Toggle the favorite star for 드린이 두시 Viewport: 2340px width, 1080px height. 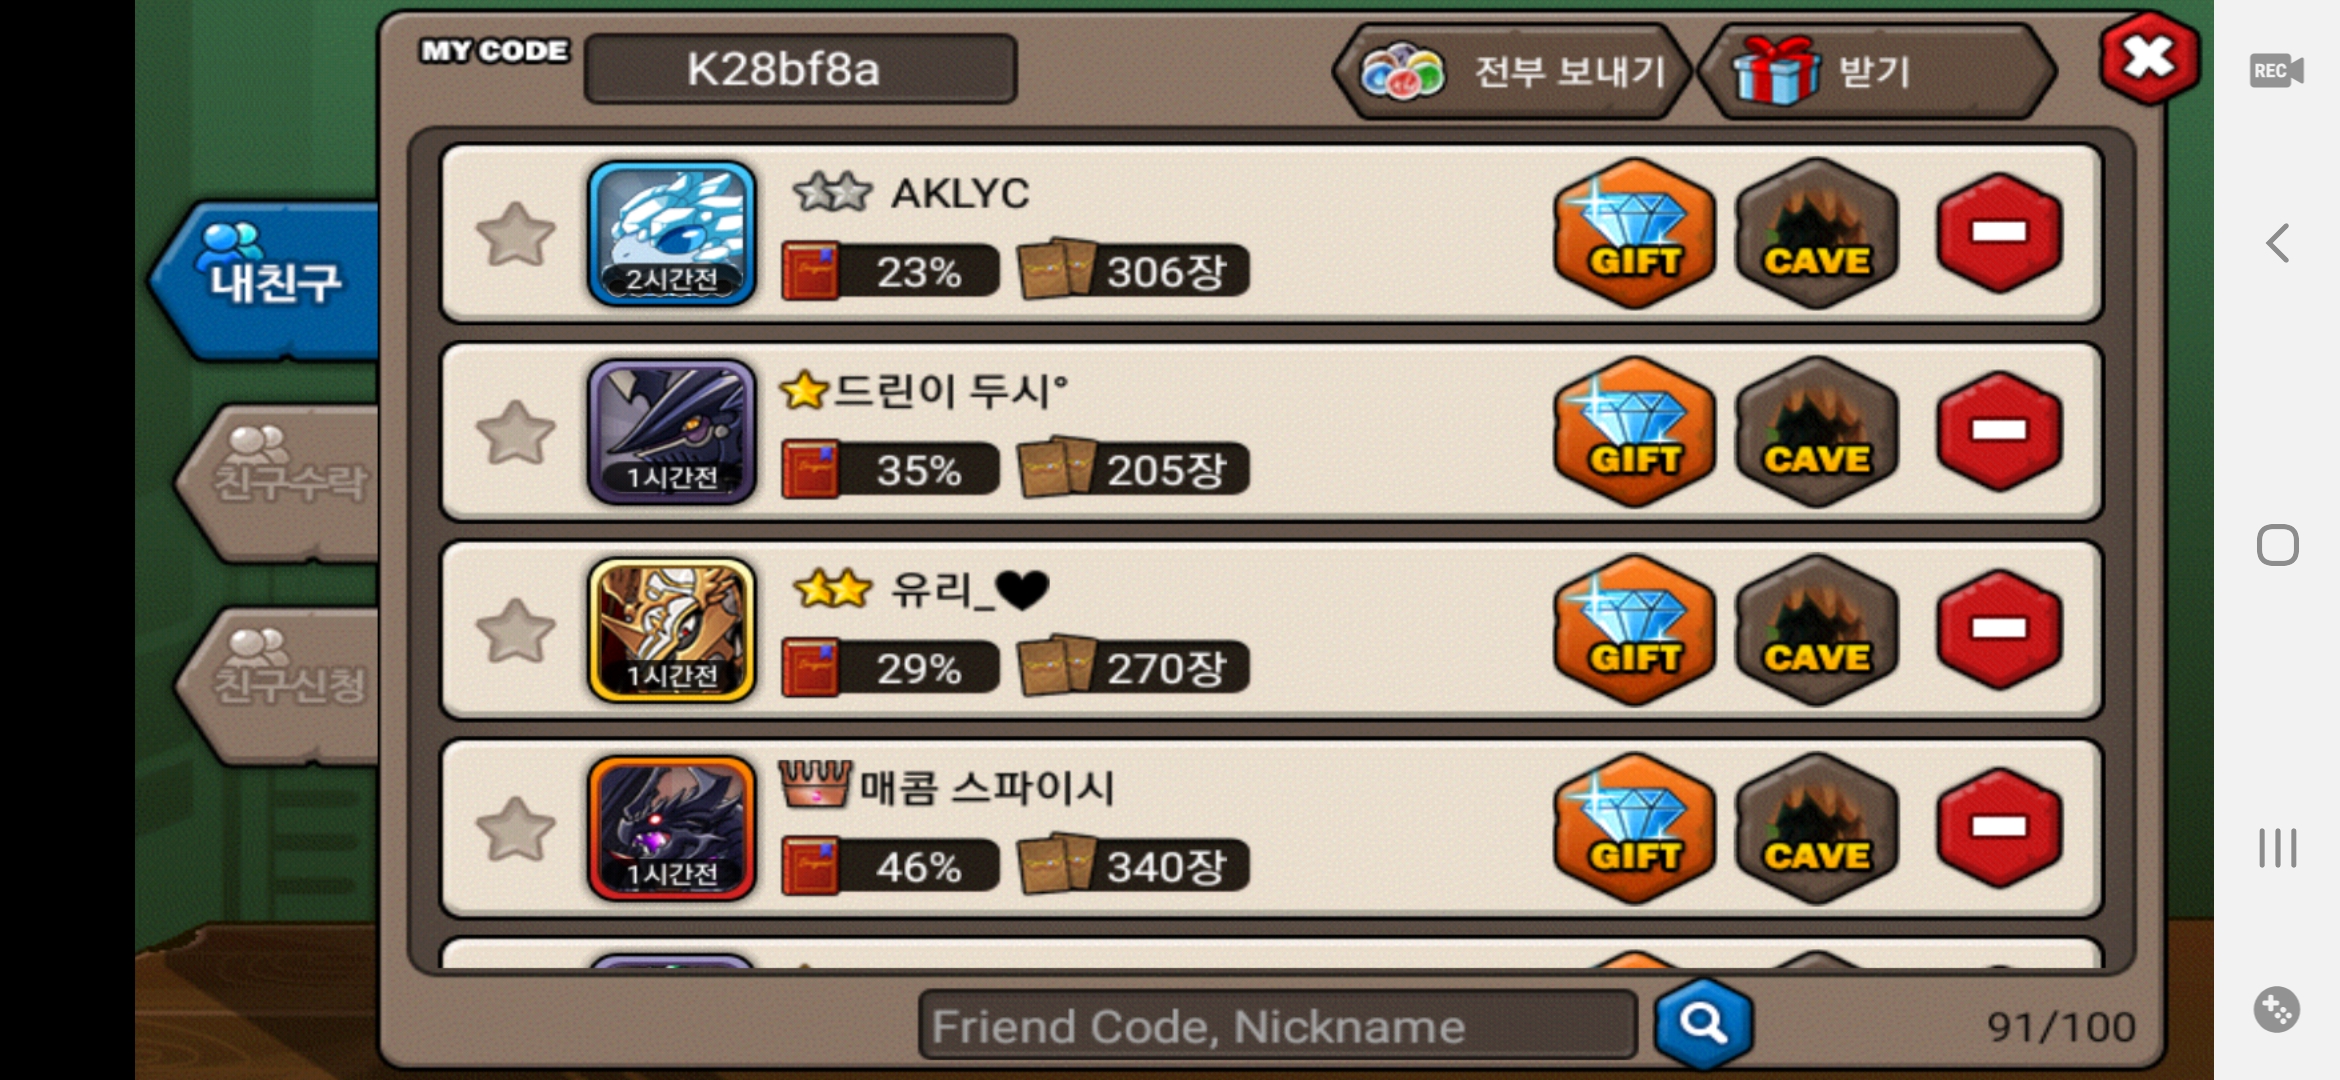[515, 432]
